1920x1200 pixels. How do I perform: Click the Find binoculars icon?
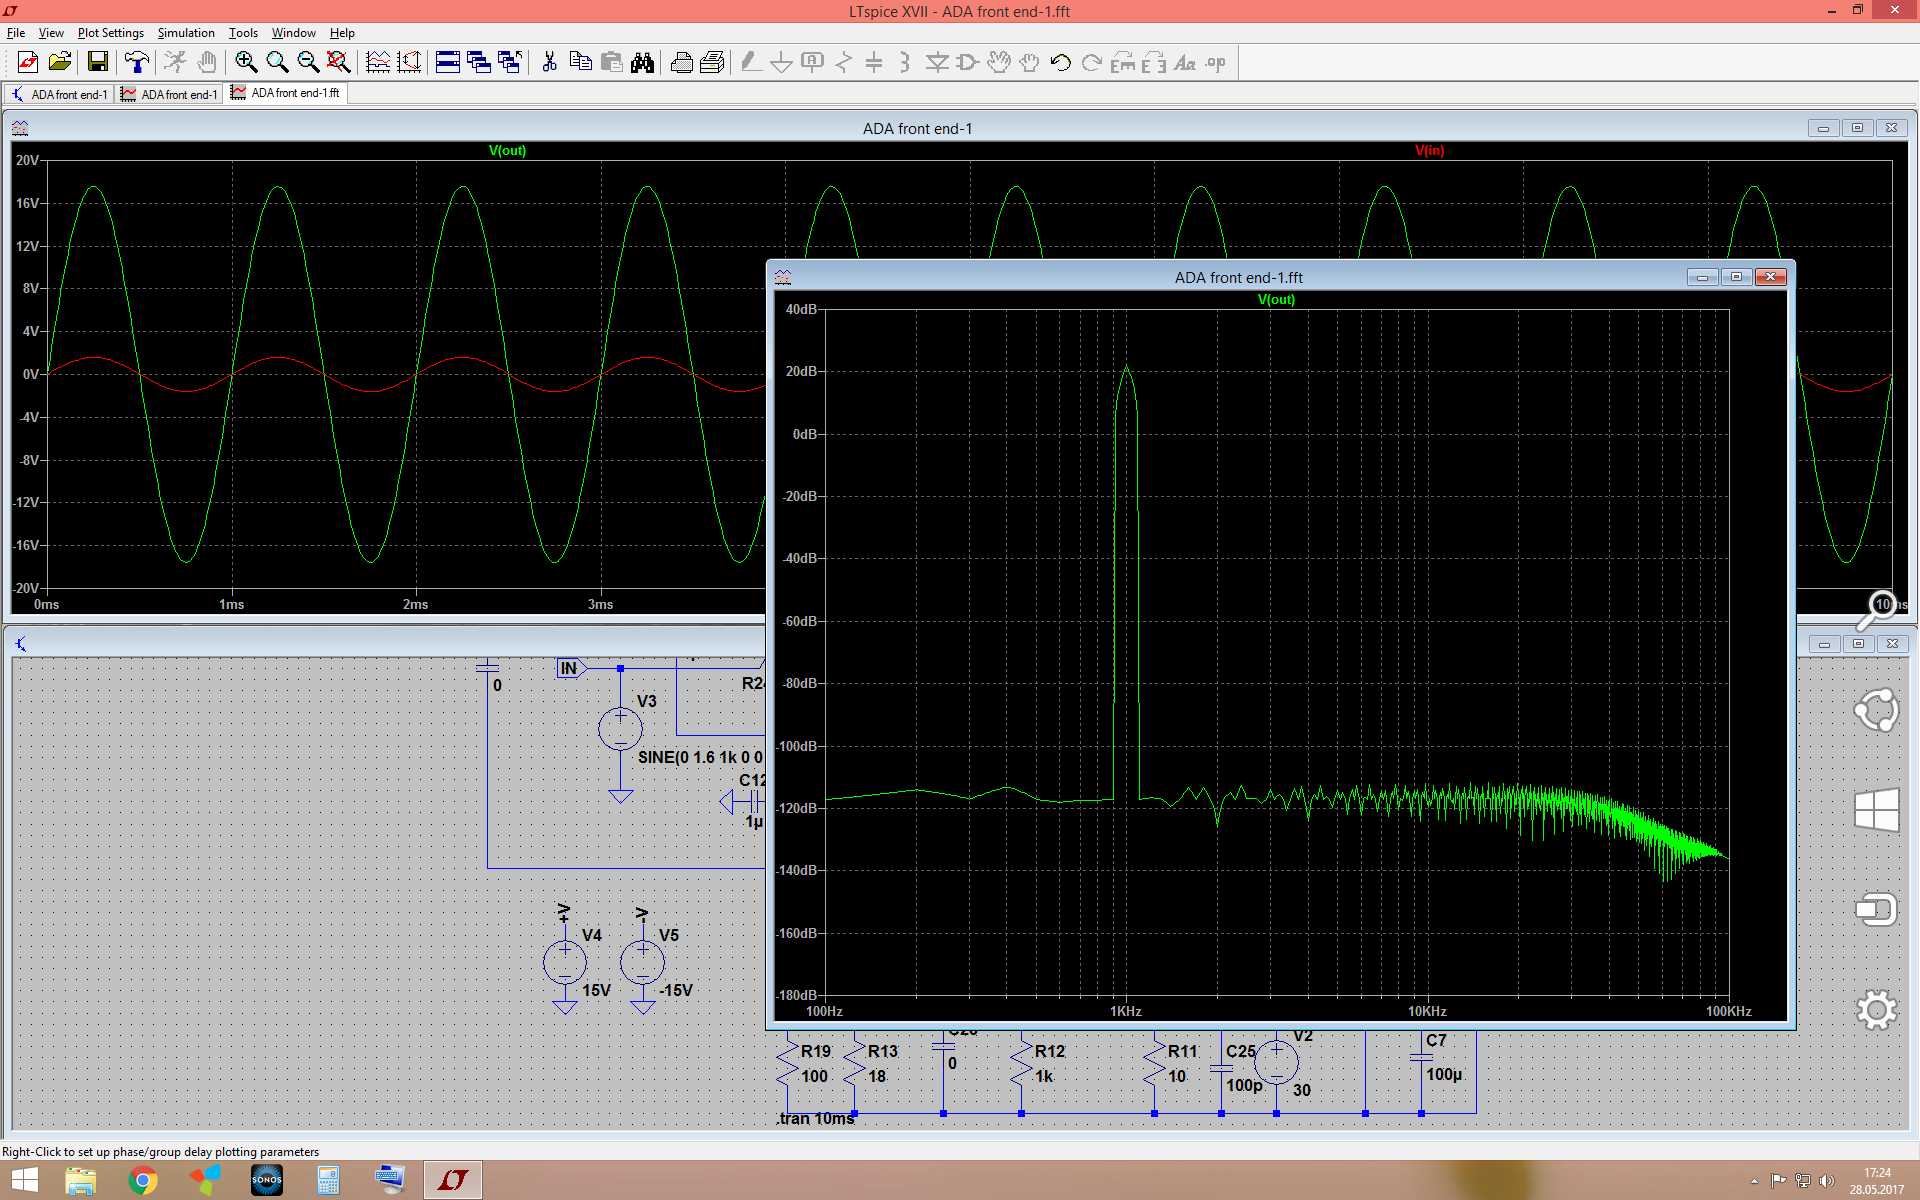point(642,62)
